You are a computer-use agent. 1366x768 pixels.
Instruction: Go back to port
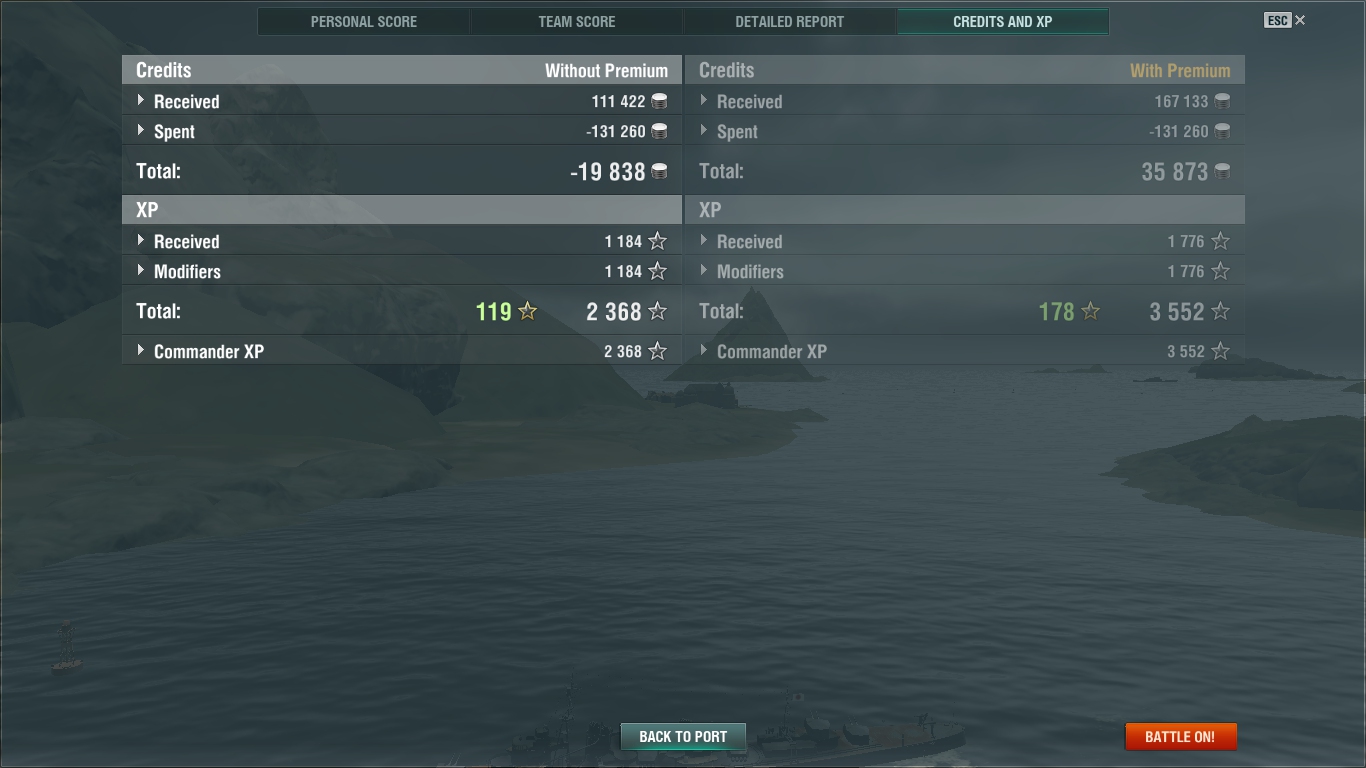683,737
